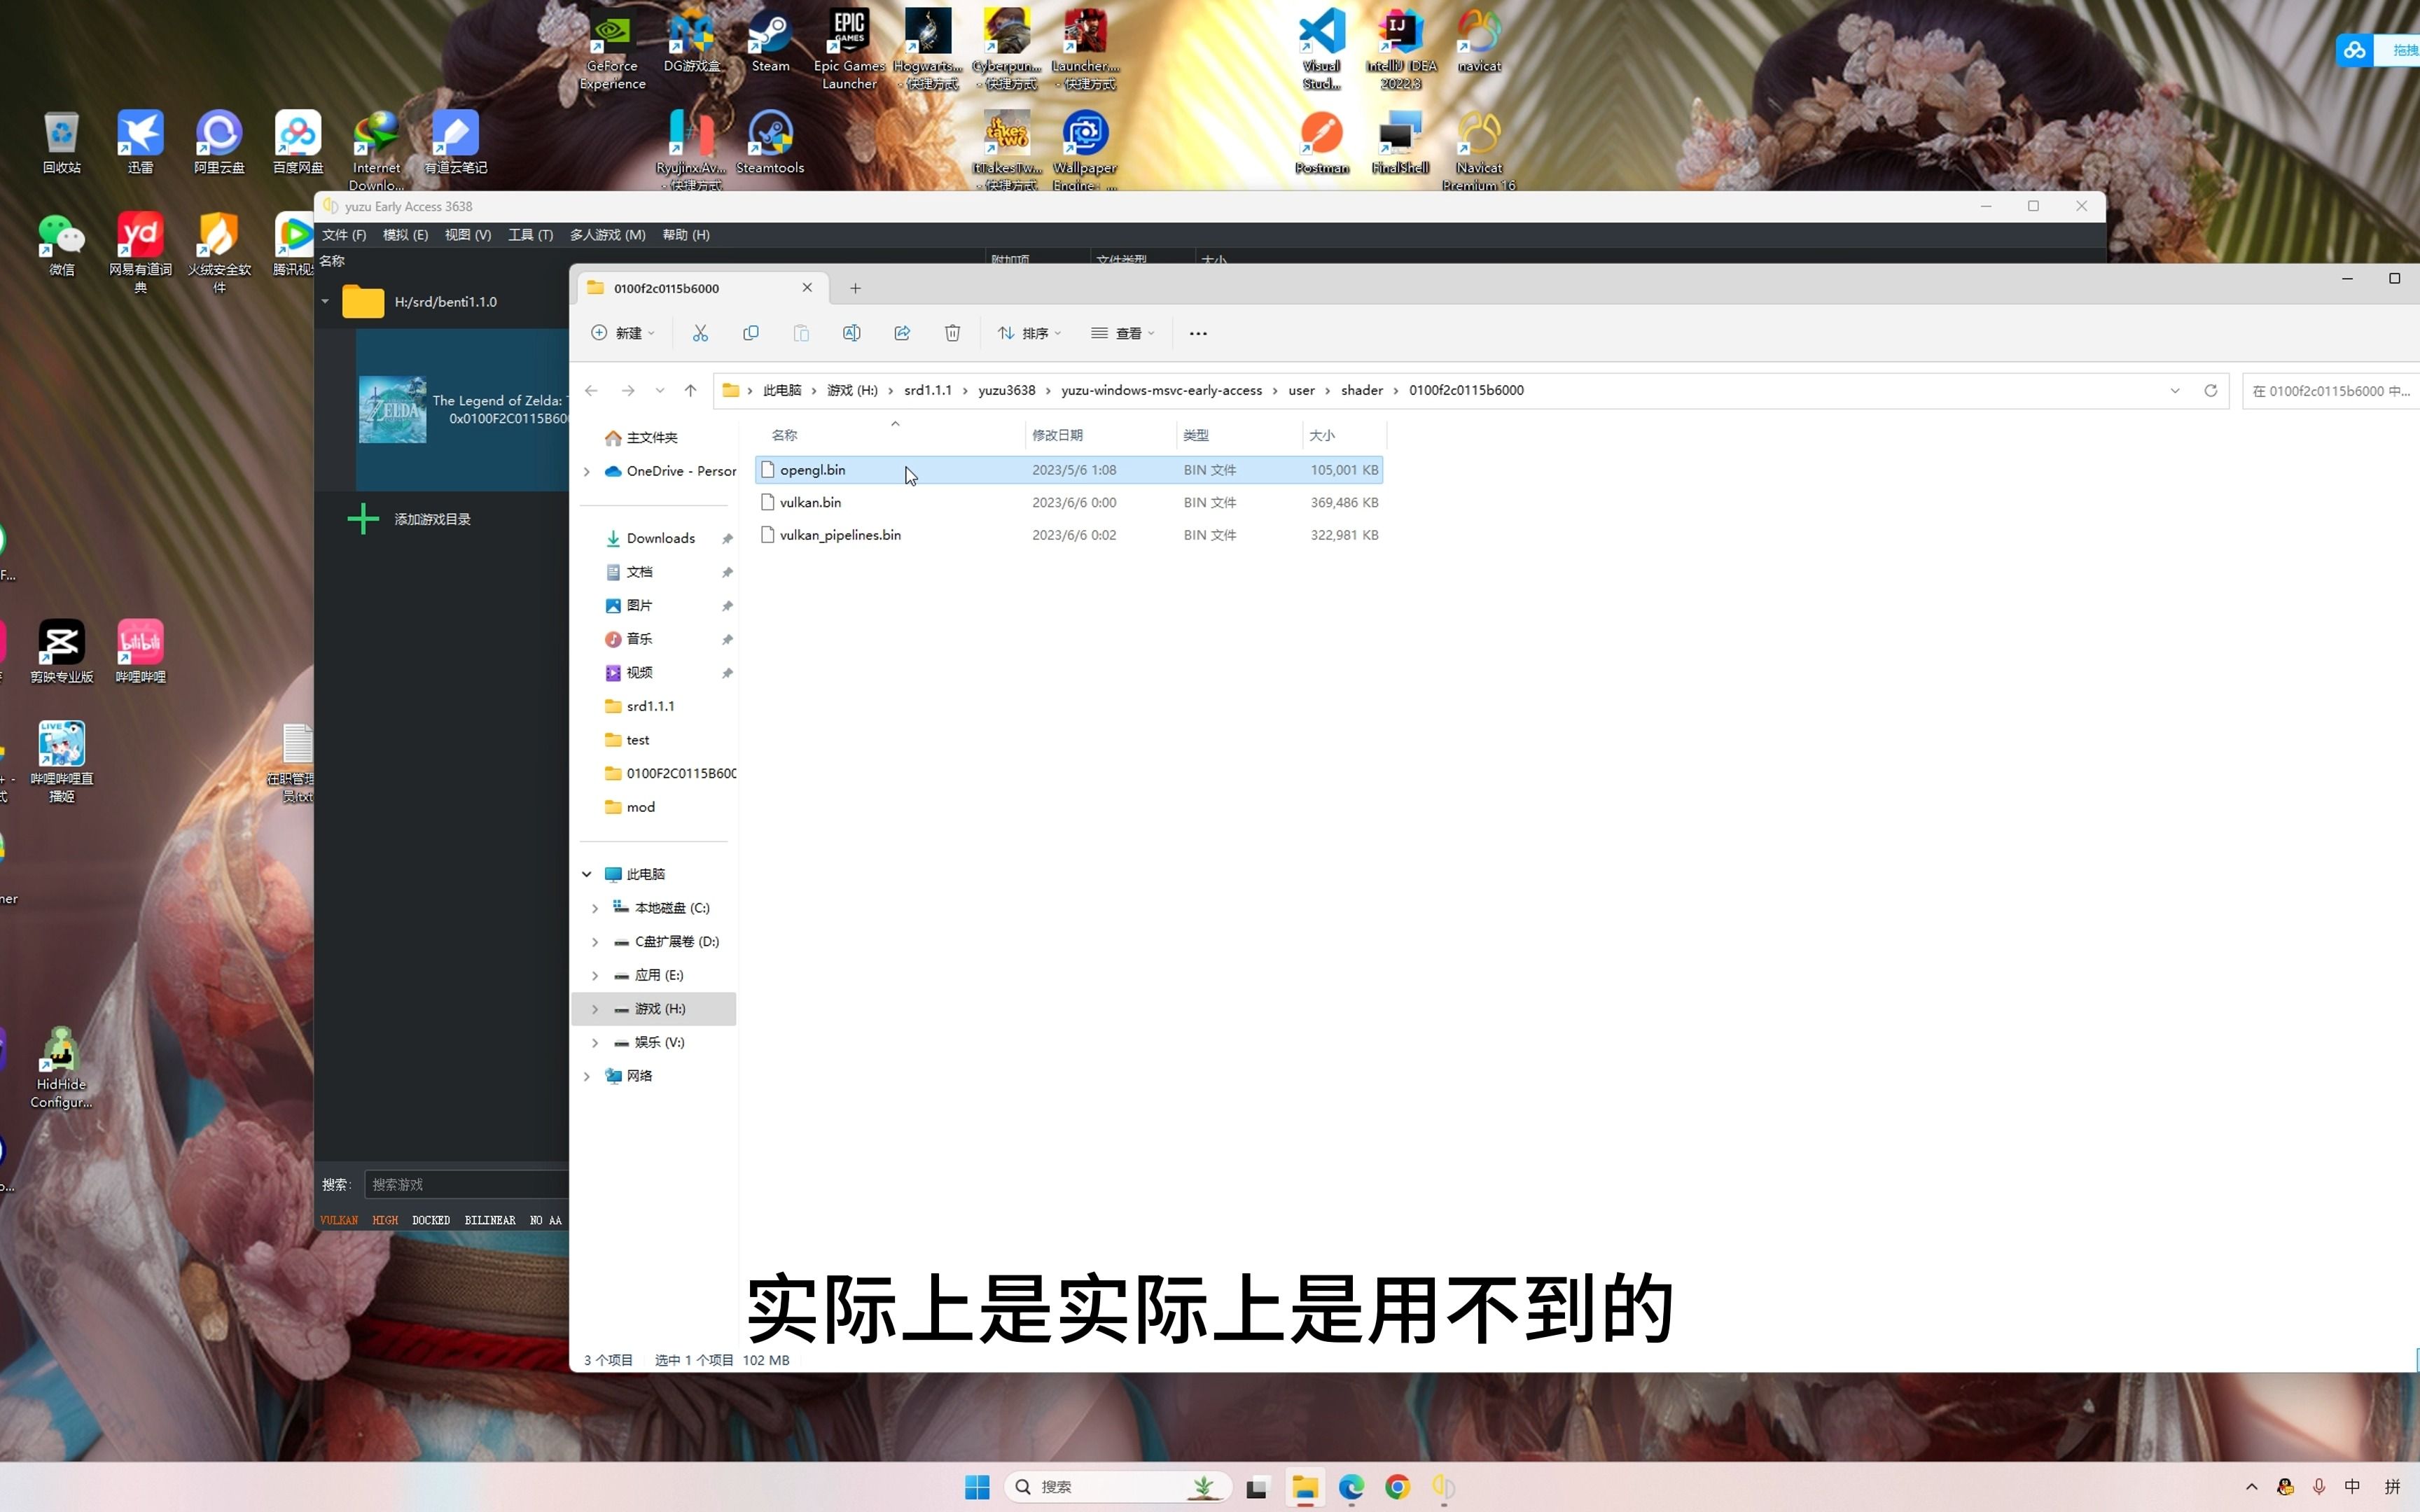Toggle VULKAN graphics API in yuzu status bar
The width and height of the screenshot is (2420, 1512).
[339, 1220]
